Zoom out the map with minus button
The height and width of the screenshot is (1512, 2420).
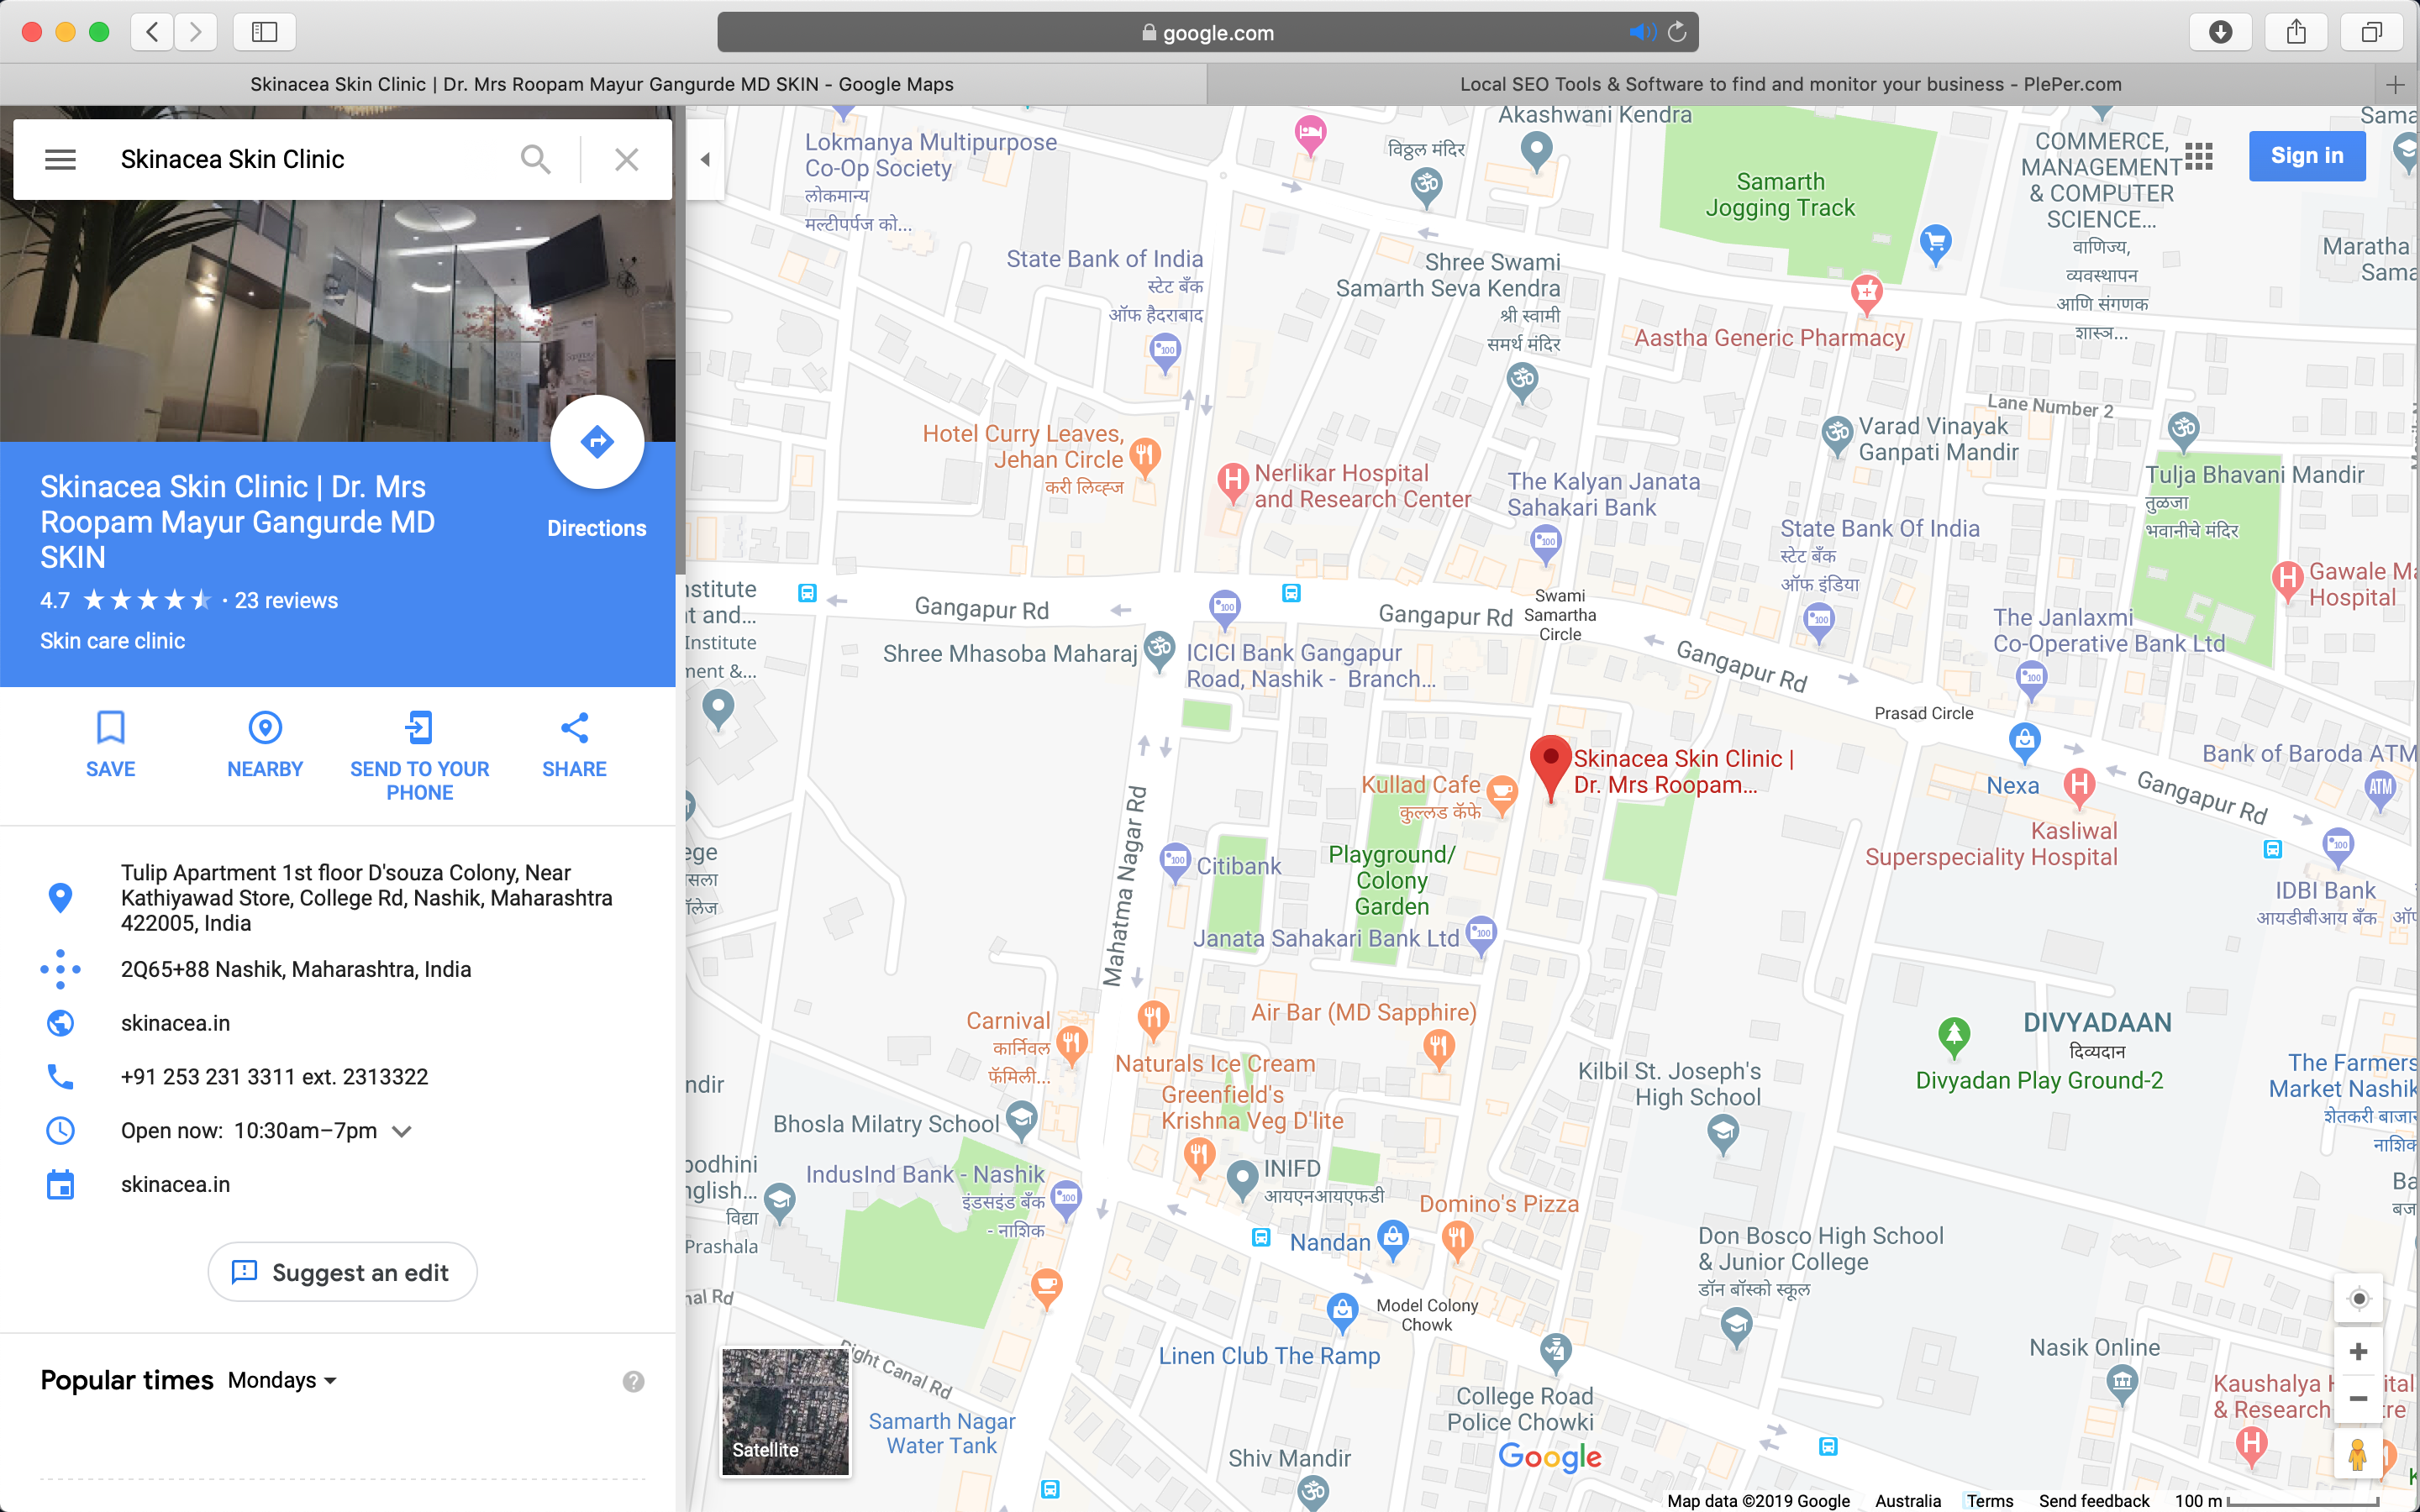coord(2359,1399)
